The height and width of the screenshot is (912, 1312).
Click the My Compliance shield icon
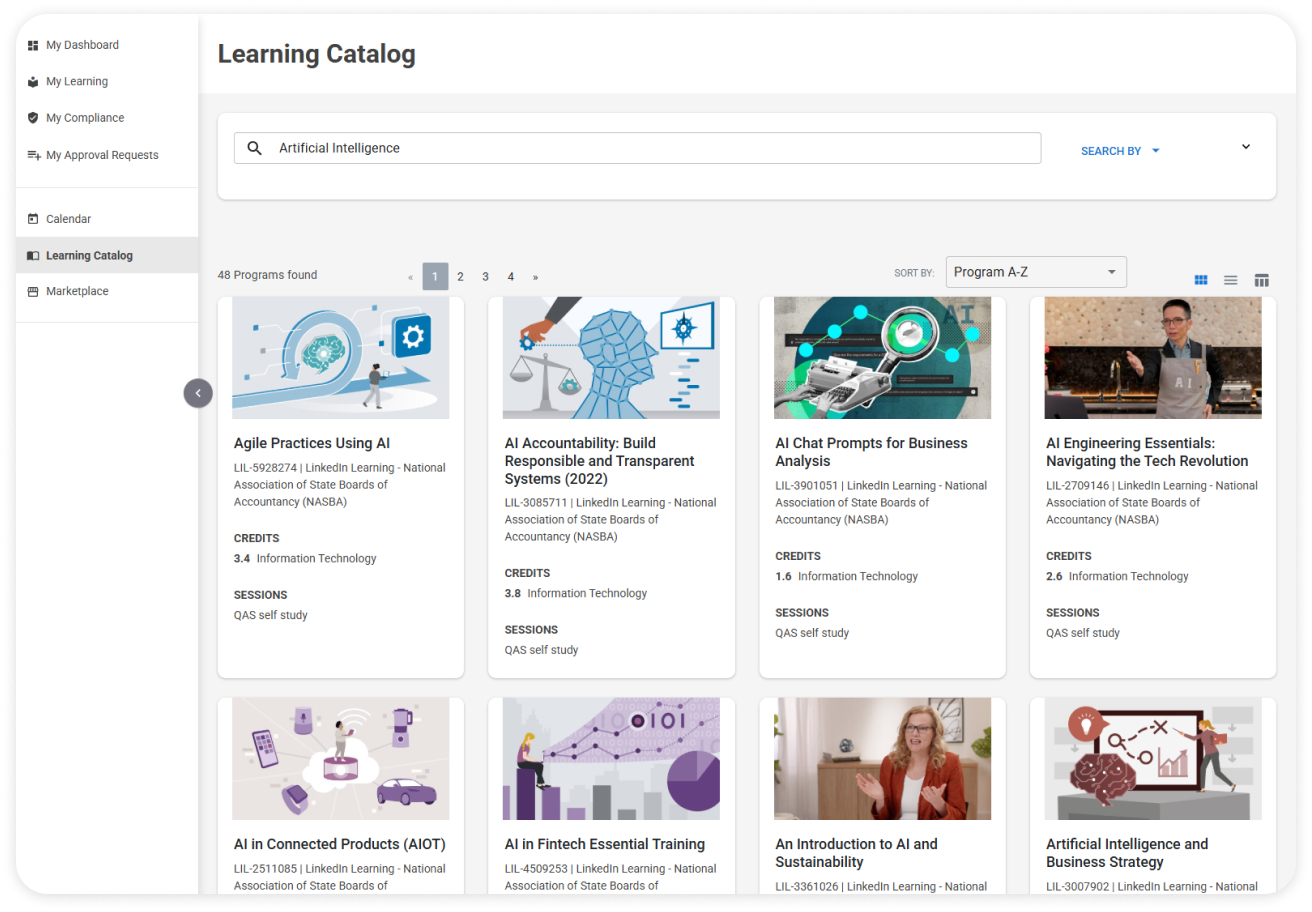point(33,118)
